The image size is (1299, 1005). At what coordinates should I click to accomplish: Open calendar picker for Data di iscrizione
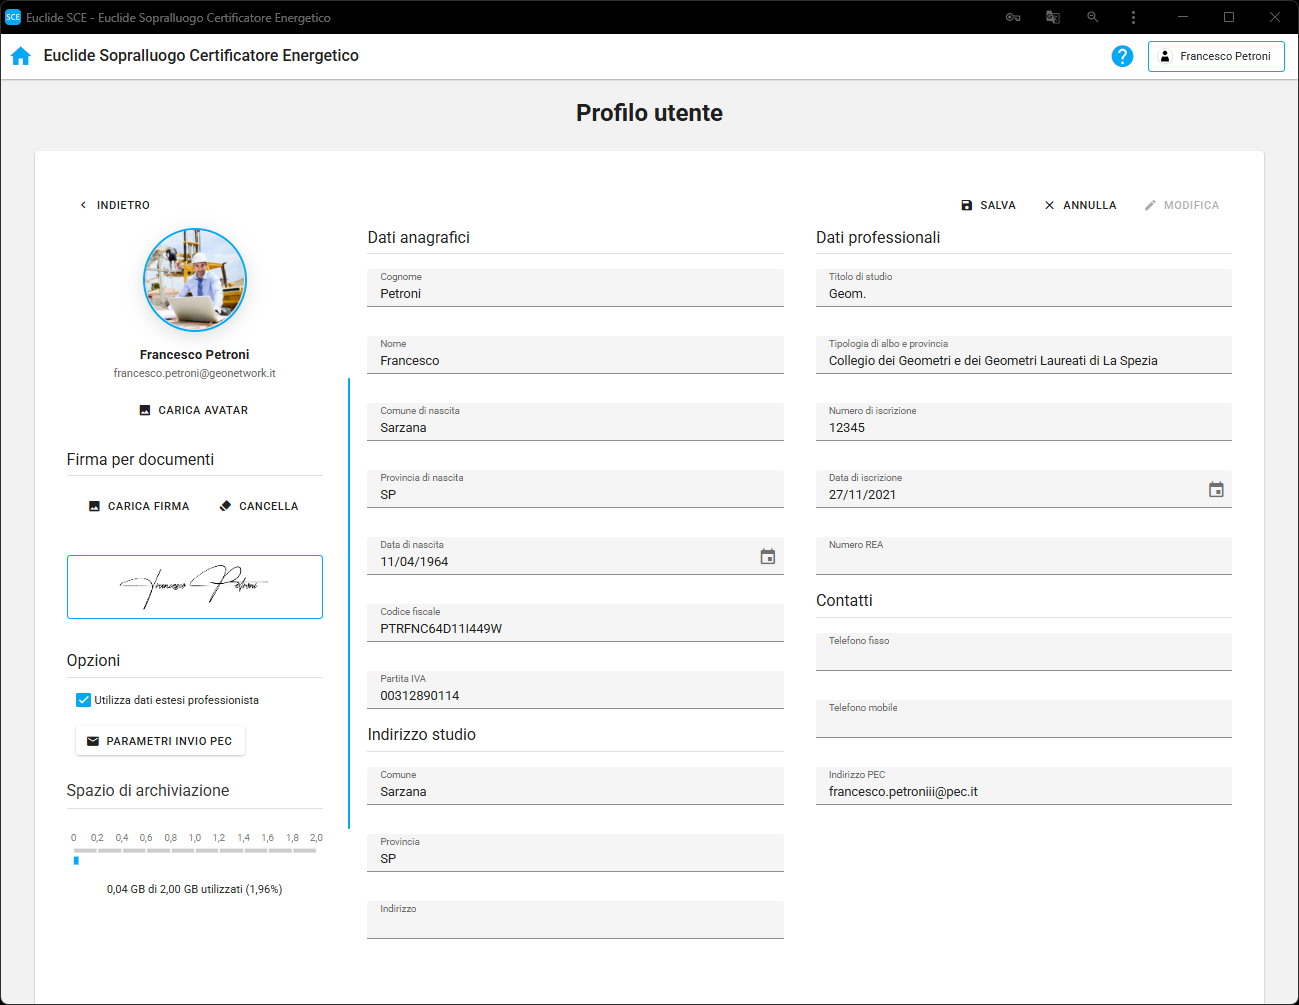coord(1215,490)
